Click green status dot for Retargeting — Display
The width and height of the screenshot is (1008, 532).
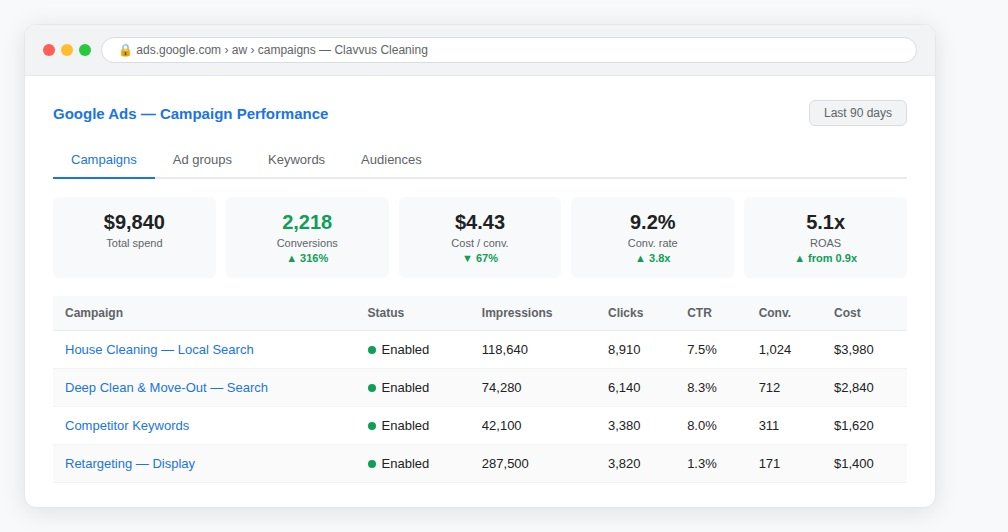(372, 464)
